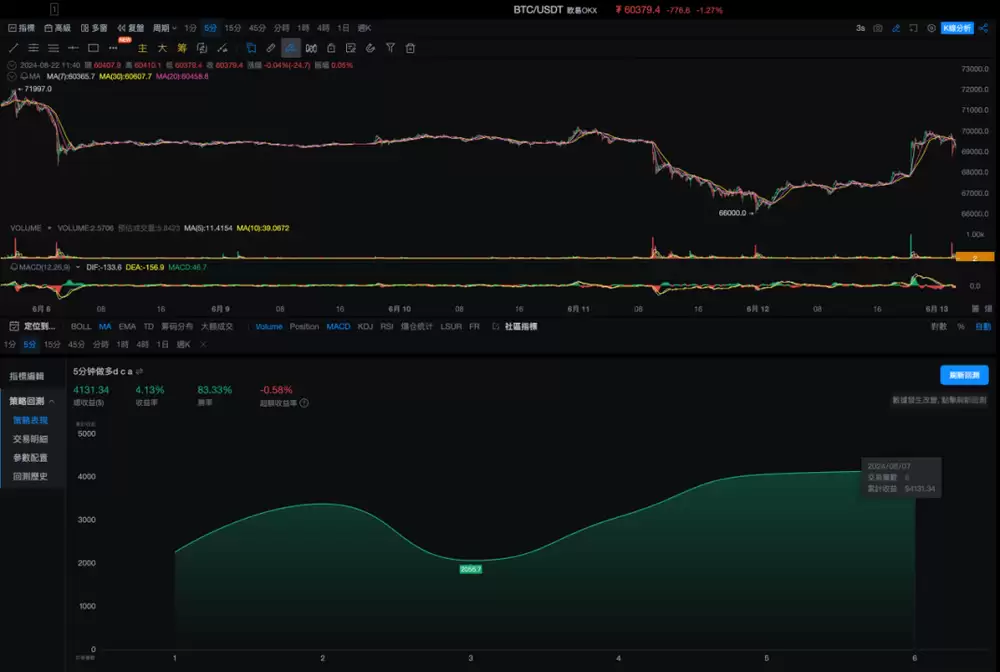Click the 2055.7 point on profit curve
The height and width of the screenshot is (672, 1000).
(471, 569)
